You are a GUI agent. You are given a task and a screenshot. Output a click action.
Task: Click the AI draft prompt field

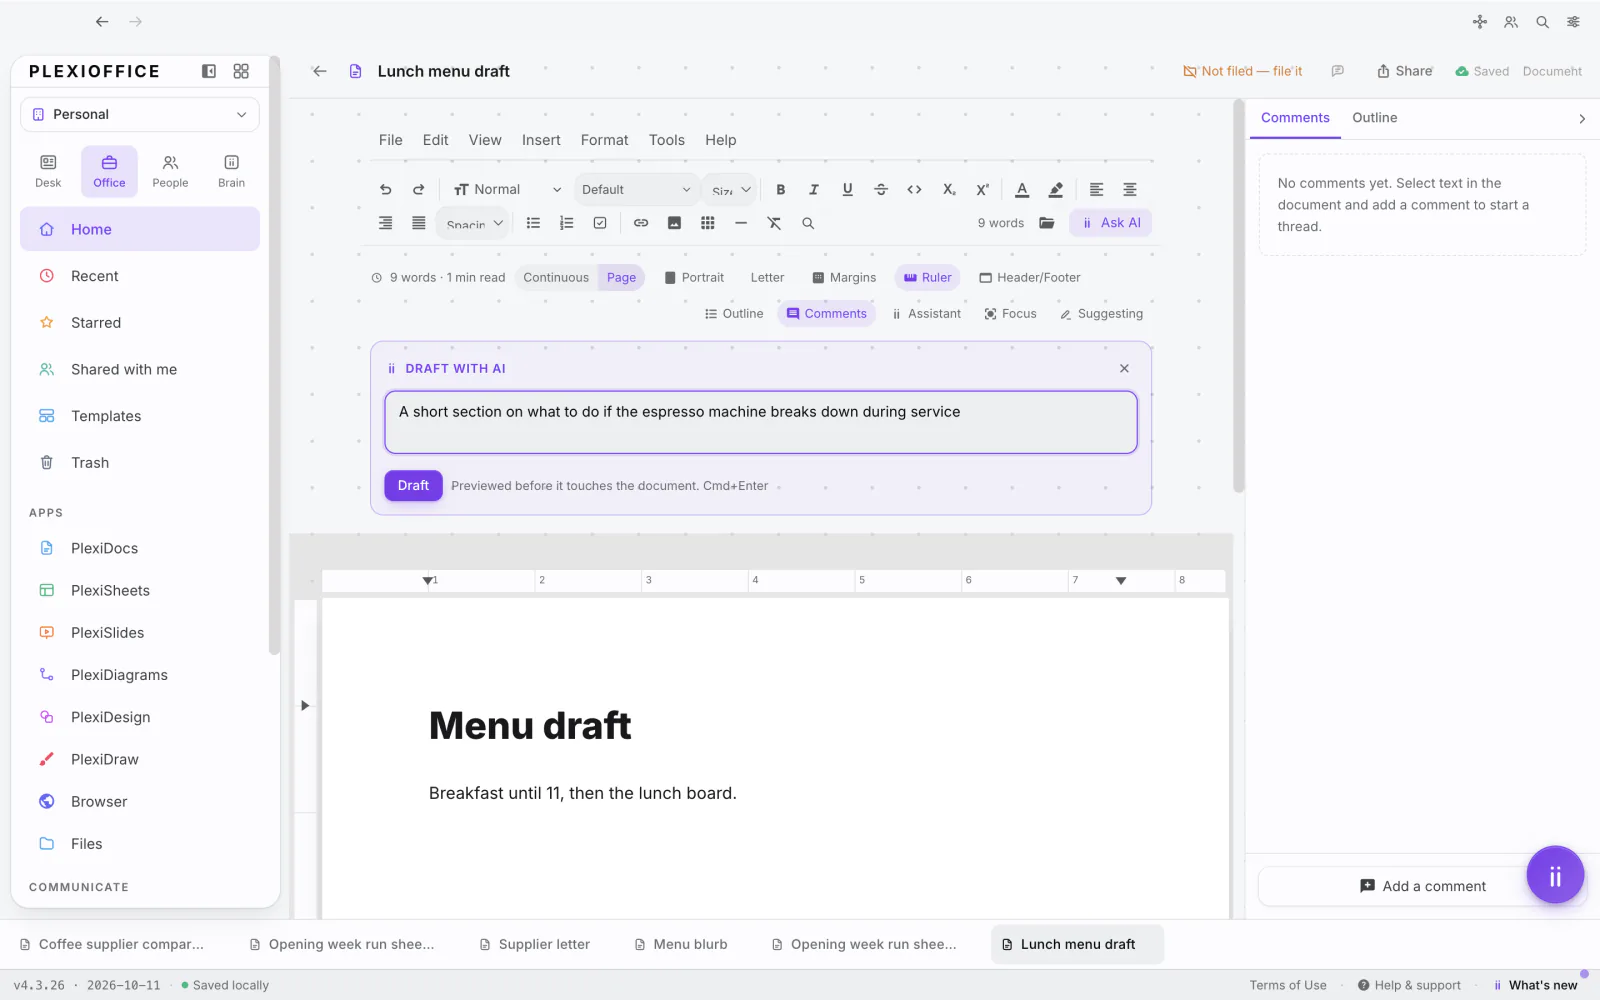click(761, 422)
